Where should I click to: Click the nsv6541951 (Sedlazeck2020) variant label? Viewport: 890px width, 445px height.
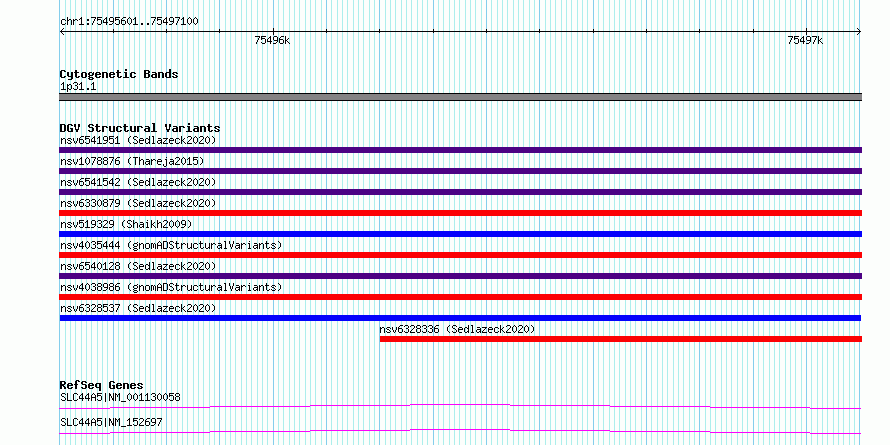click(x=138, y=140)
